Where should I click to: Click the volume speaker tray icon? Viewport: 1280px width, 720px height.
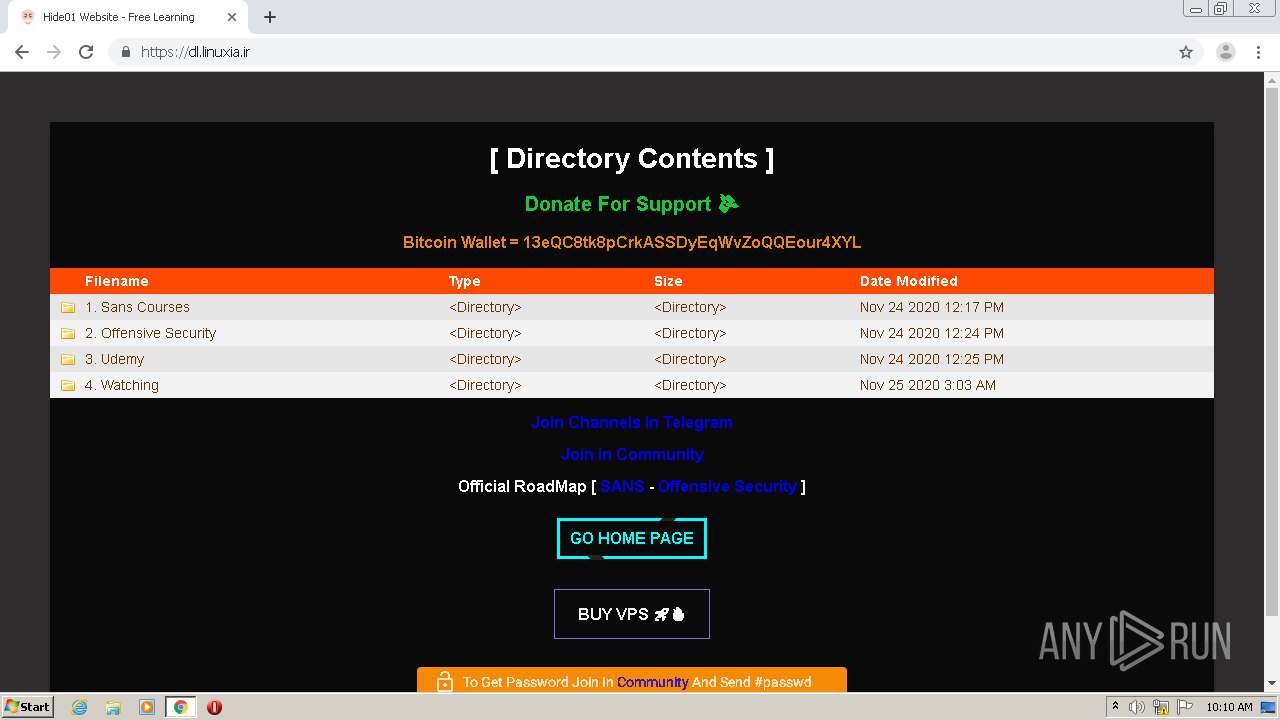click(1137, 707)
